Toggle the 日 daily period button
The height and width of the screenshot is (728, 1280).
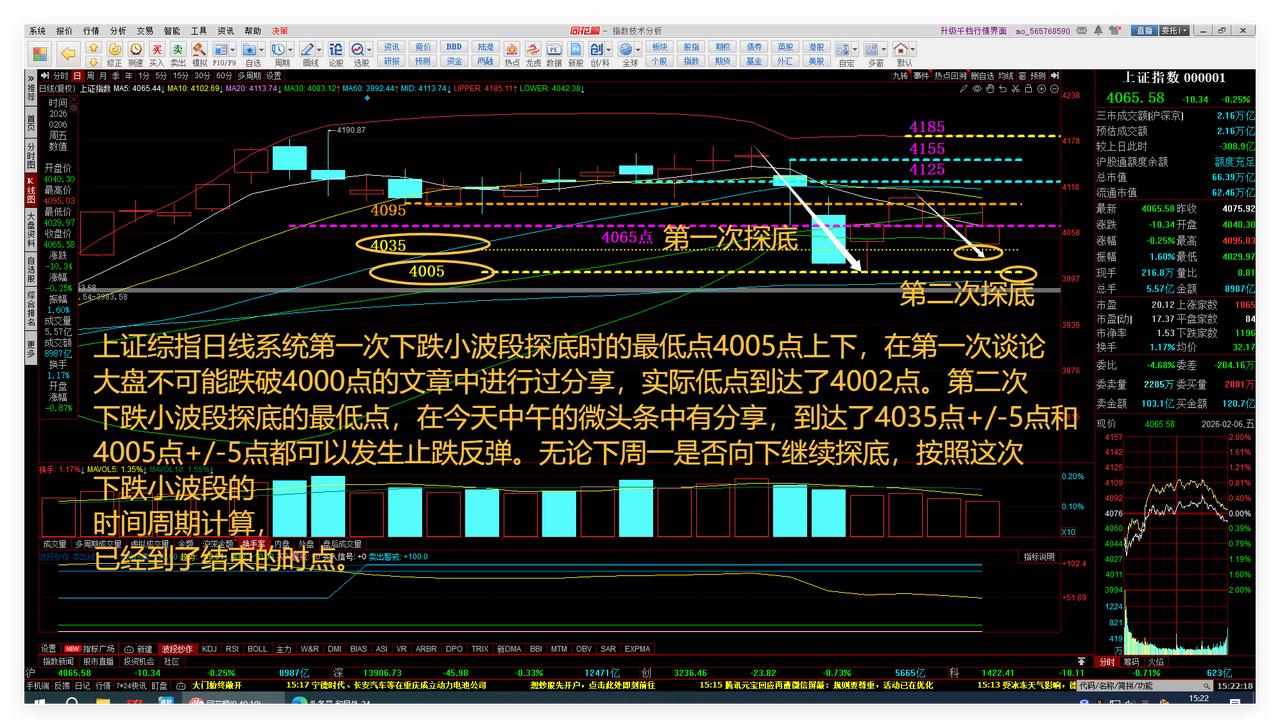point(77,76)
